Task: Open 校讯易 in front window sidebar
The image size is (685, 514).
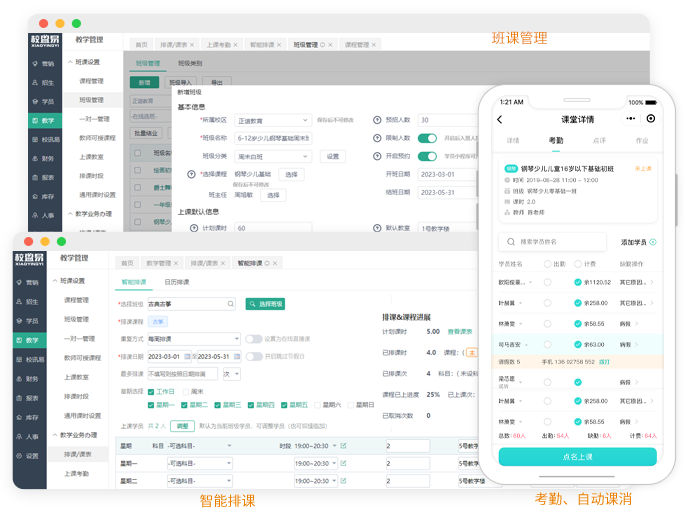Action: pos(30,359)
